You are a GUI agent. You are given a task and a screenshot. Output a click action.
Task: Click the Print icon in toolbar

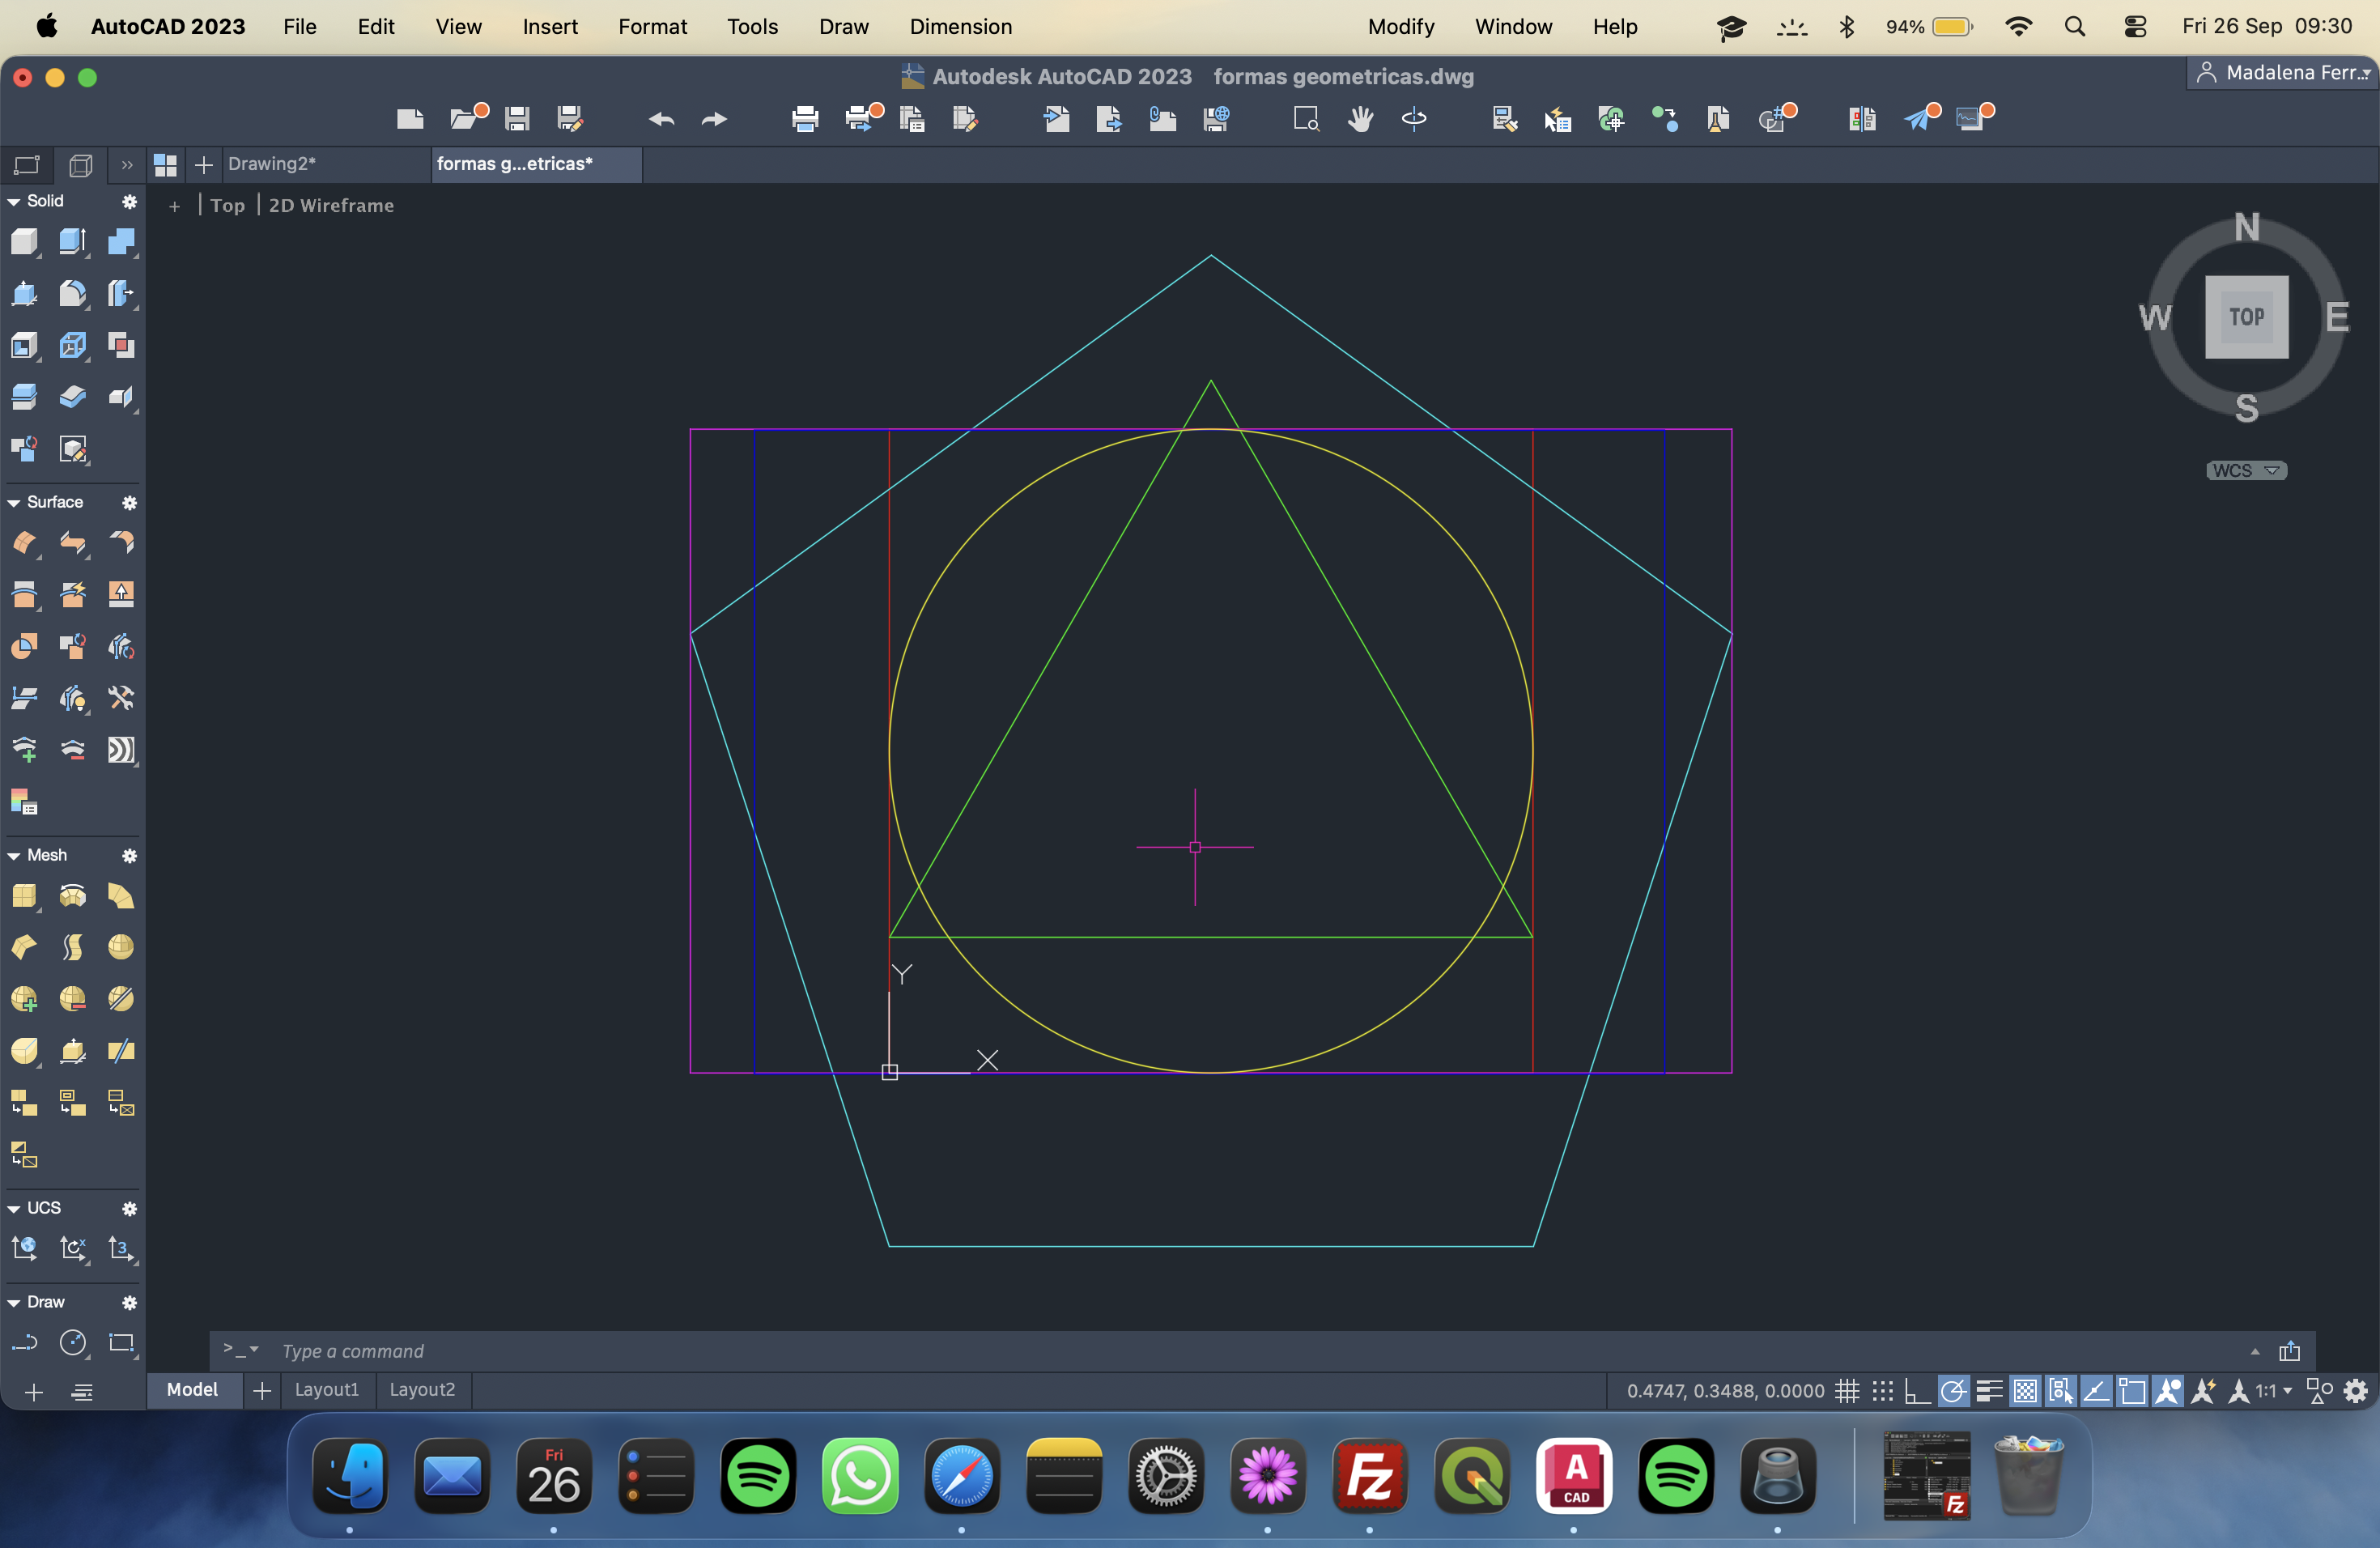tap(805, 120)
